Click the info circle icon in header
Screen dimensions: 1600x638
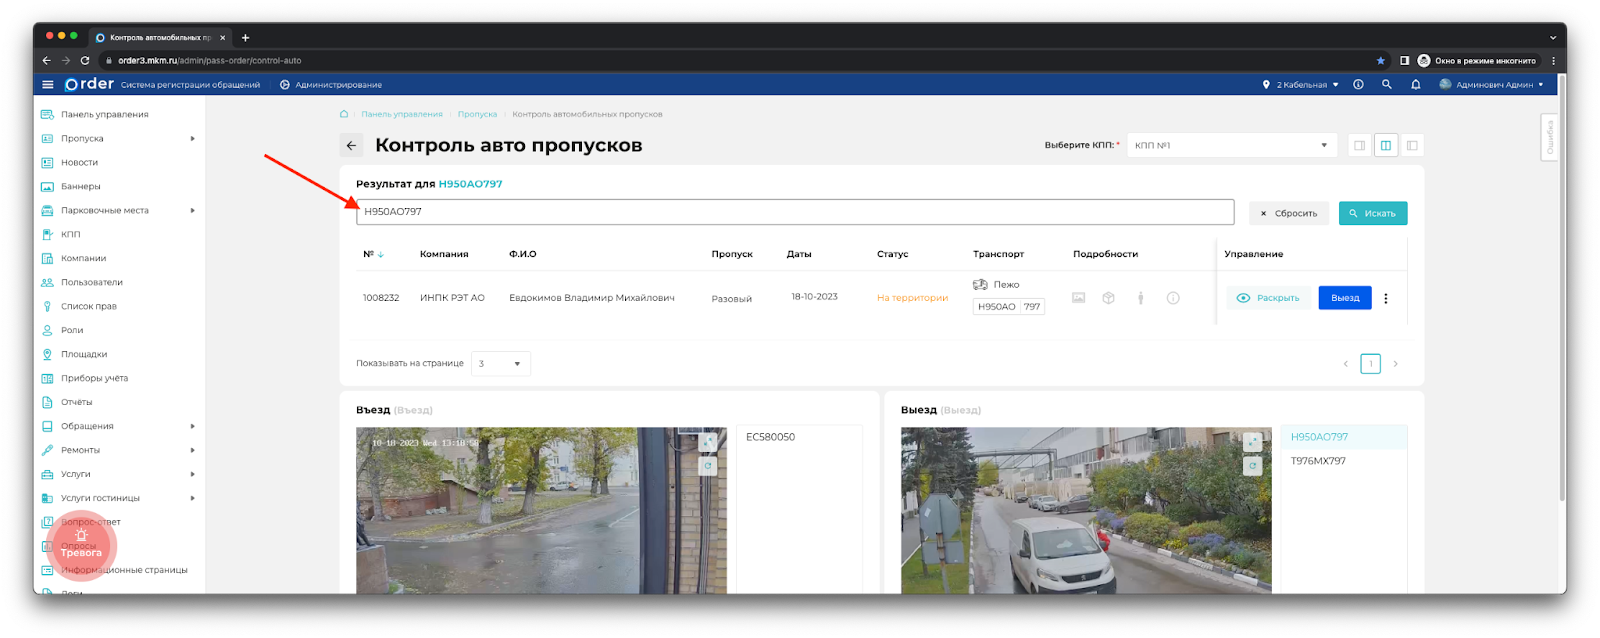click(x=1358, y=85)
